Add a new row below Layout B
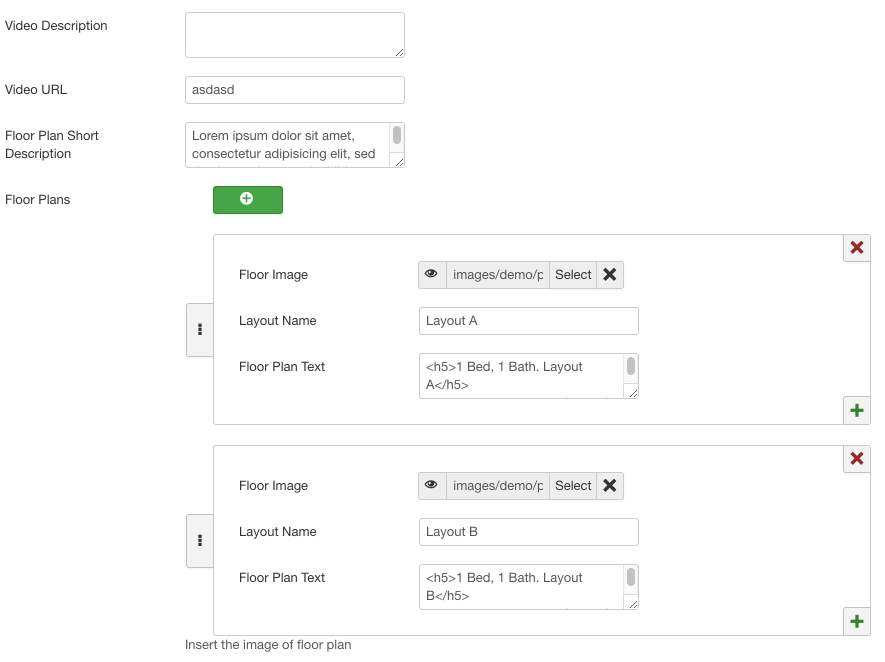Image resolution: width=885 pixels, height=662 pixels. (856, 621)
